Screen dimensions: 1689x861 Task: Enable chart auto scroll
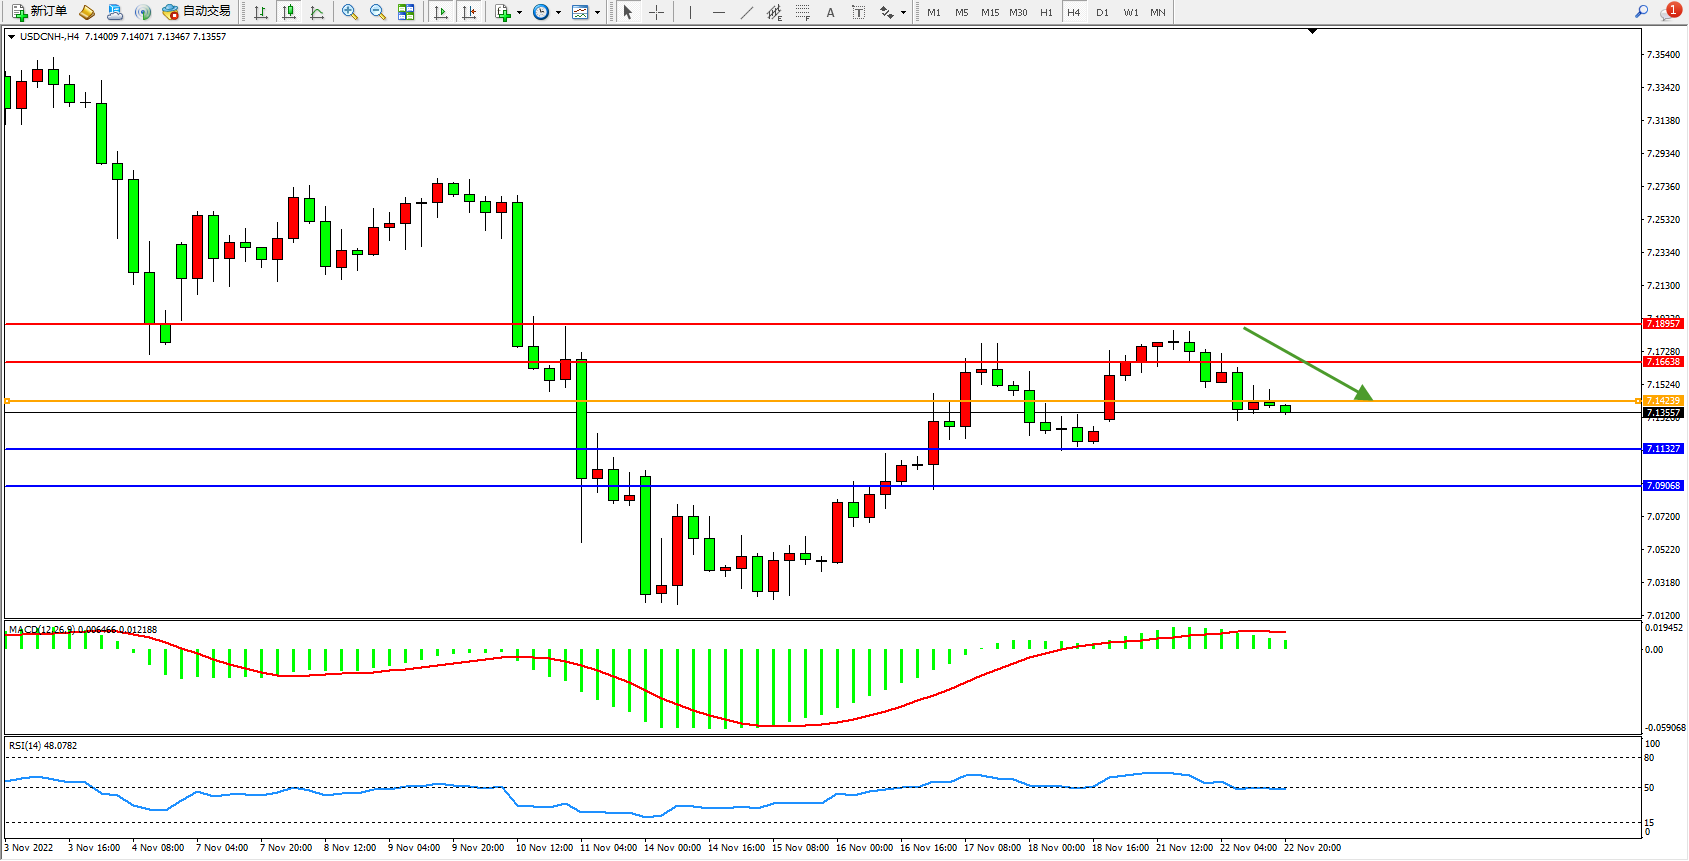(x=441, y=12)
